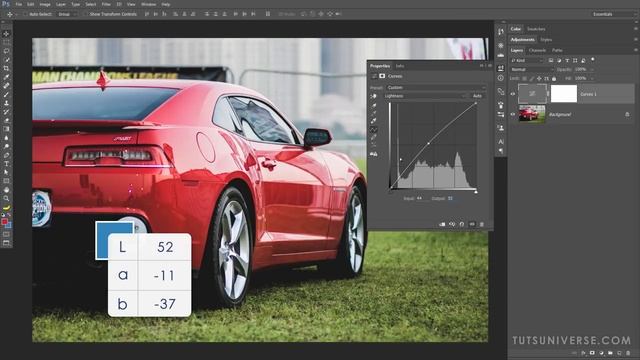Clip adjustment to layer below icon
The image size is (640, 360).
pyautogui.click(x=442, y=224)
